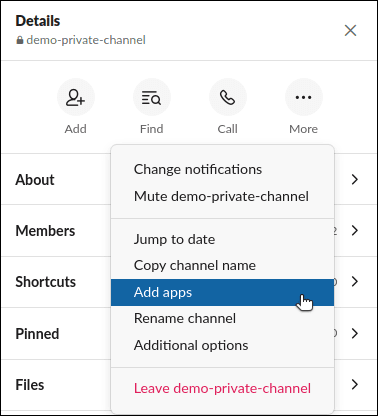Open Additional options
This screenshot has height=416, width=378.
click(x=222, y=345)
